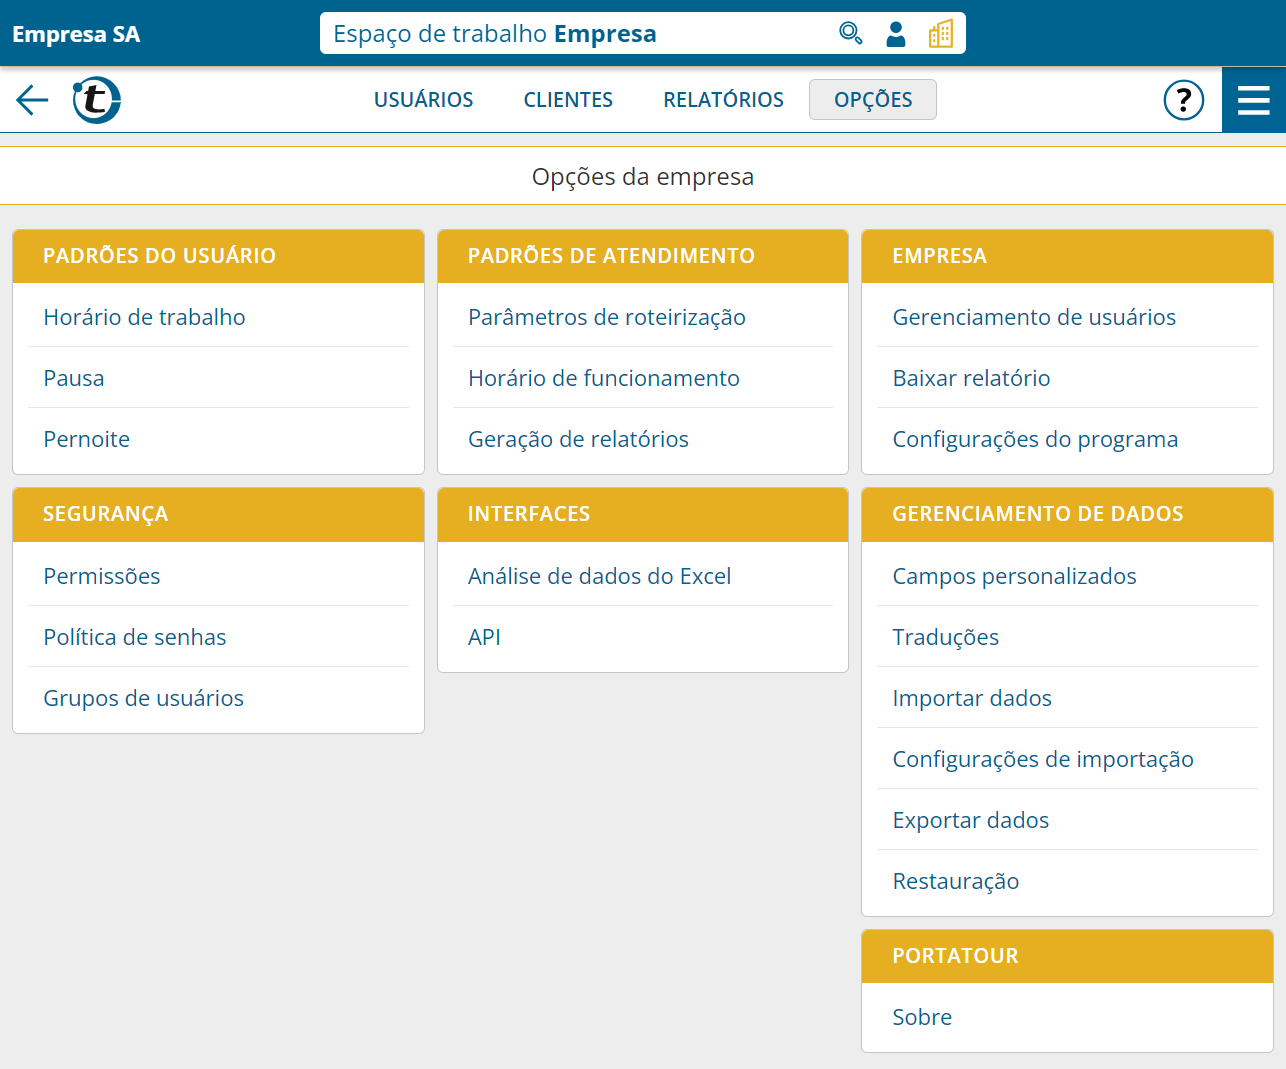Viewport: 1286px width, 1069px height.
Task: Click the PADRÕES DO USUÁRIO header
Action: coord(218,256)
